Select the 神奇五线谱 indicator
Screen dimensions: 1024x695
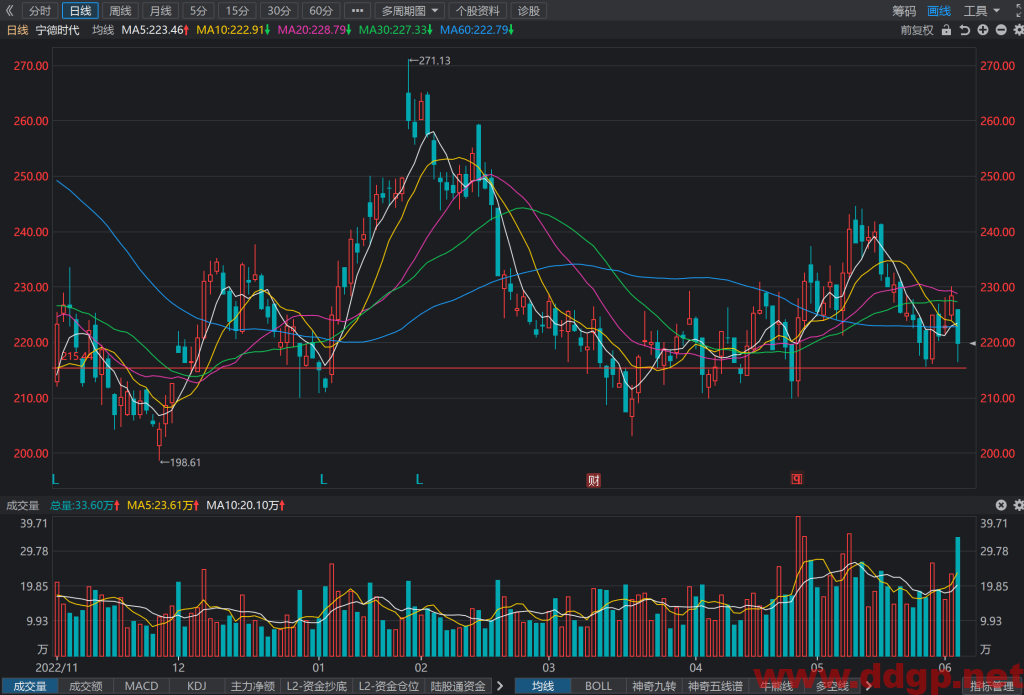(x=715, y=686)
